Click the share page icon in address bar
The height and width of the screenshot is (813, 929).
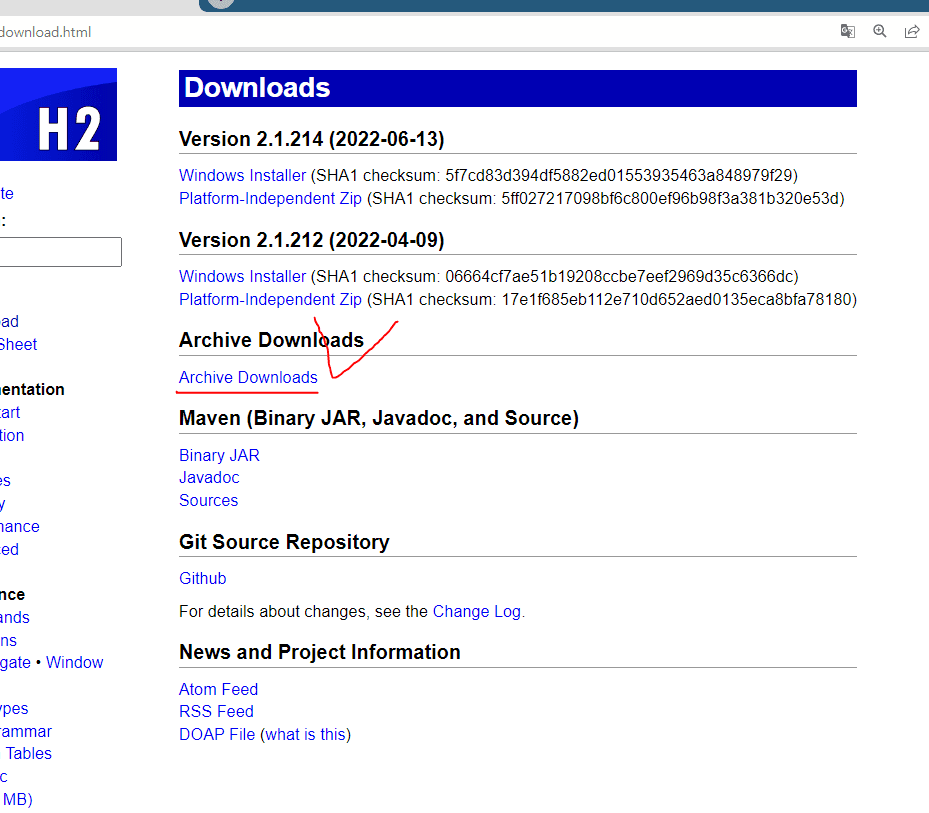[x=912, y=31]
